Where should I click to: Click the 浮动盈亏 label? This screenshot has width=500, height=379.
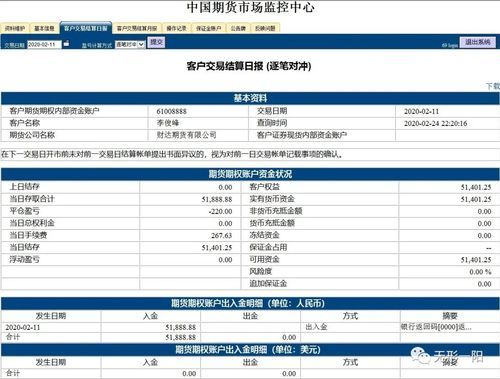pos(24,259)
